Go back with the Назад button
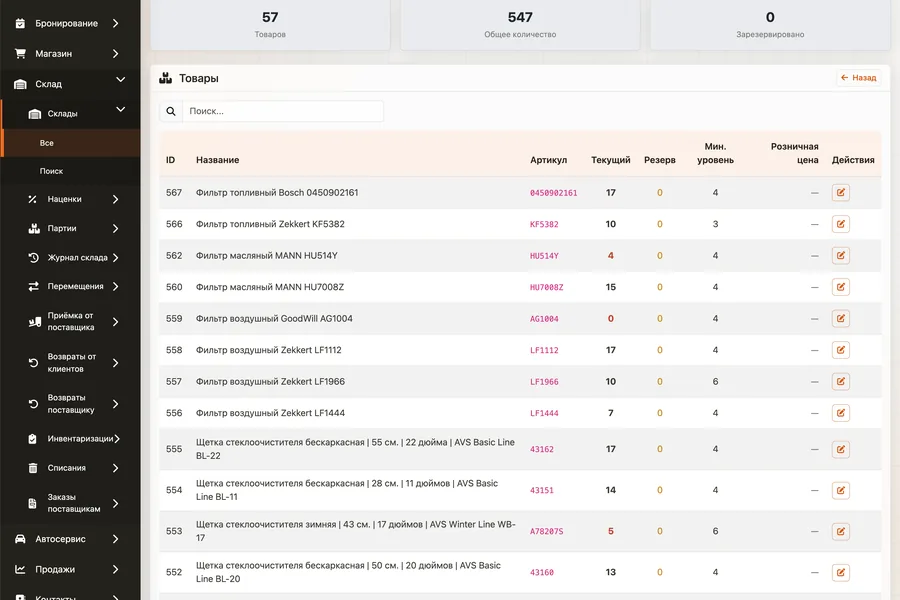Screen dimensions: 900x600 pos(859,78)
